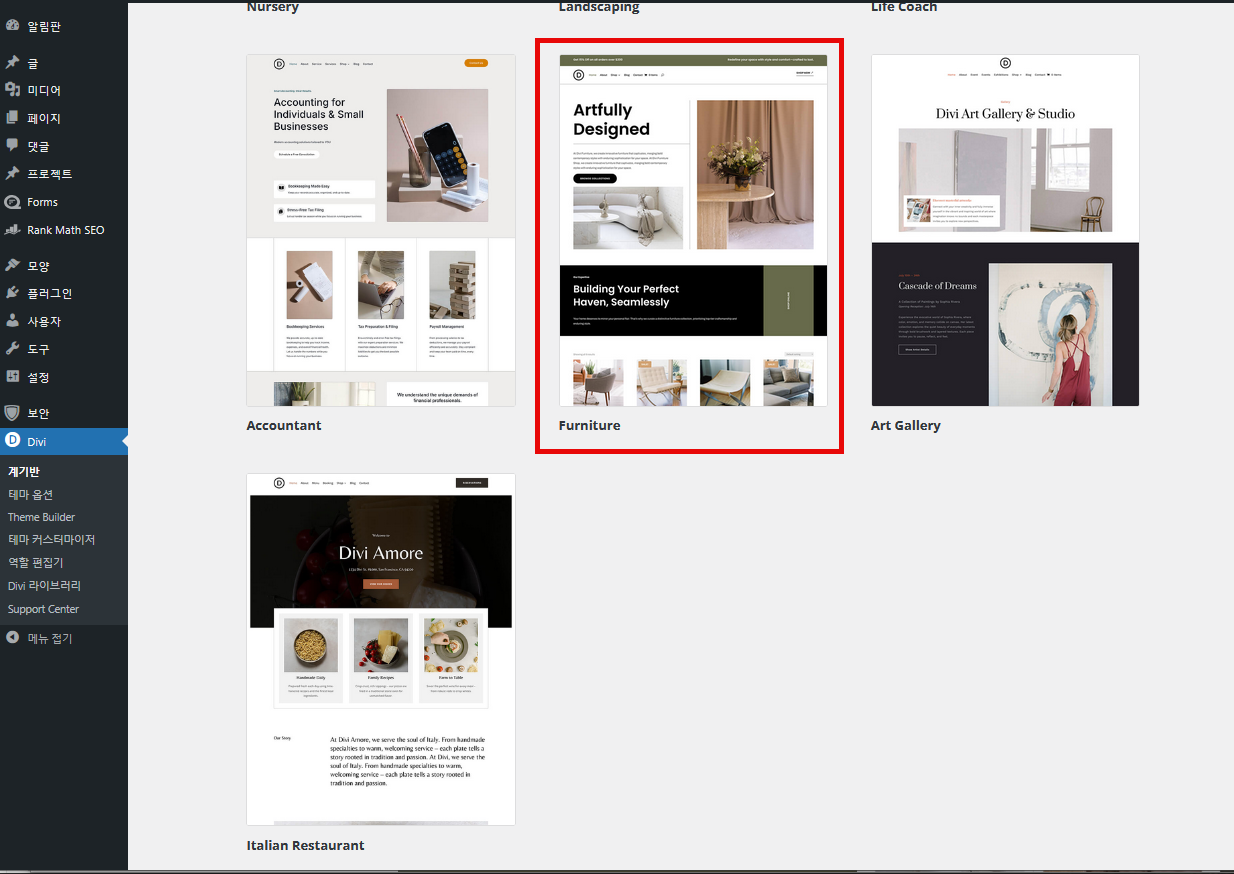Click the 도구 wrench icon
1234x874 pixels.
point(12,349)
